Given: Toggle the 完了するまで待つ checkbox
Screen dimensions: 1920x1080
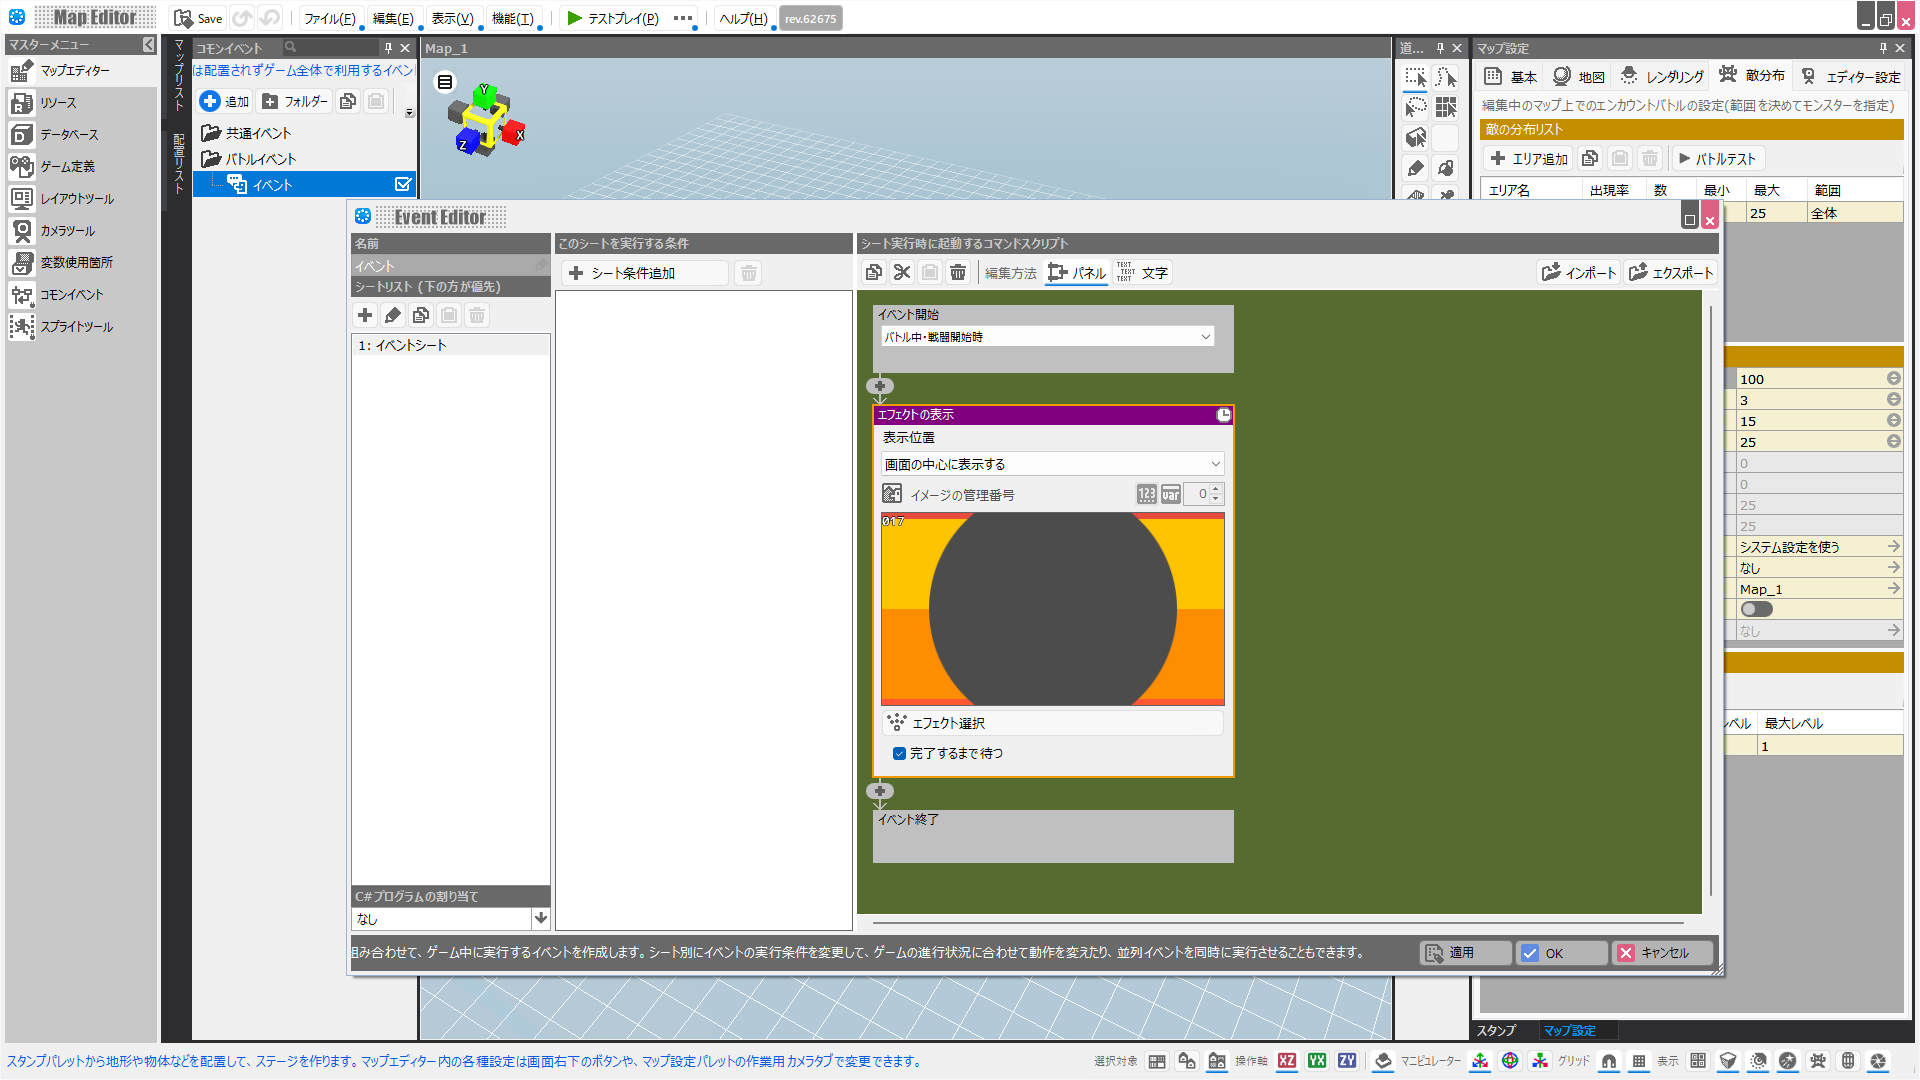Looking at the screenshot, I should click(899, 753).
